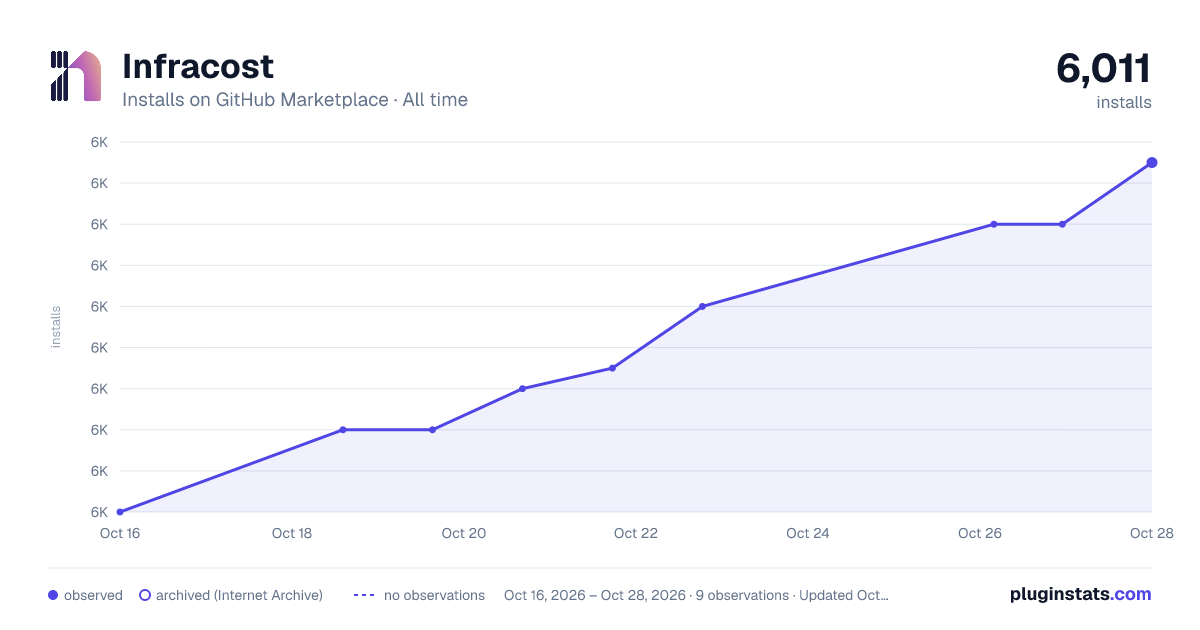Click the dashed 'no observations' legend line
The height and width of the screenshot is (630, 1200).
(x=364, y=595)
